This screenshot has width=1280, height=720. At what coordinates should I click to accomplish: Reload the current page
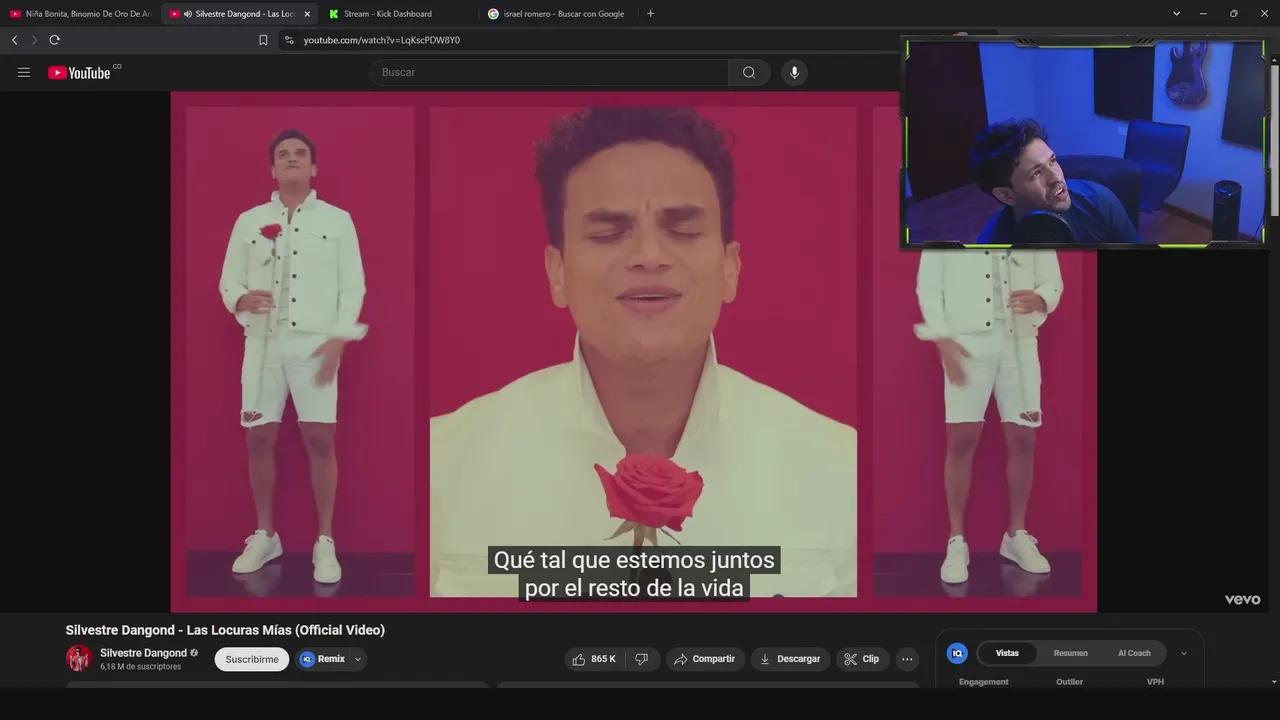point(54,40)
